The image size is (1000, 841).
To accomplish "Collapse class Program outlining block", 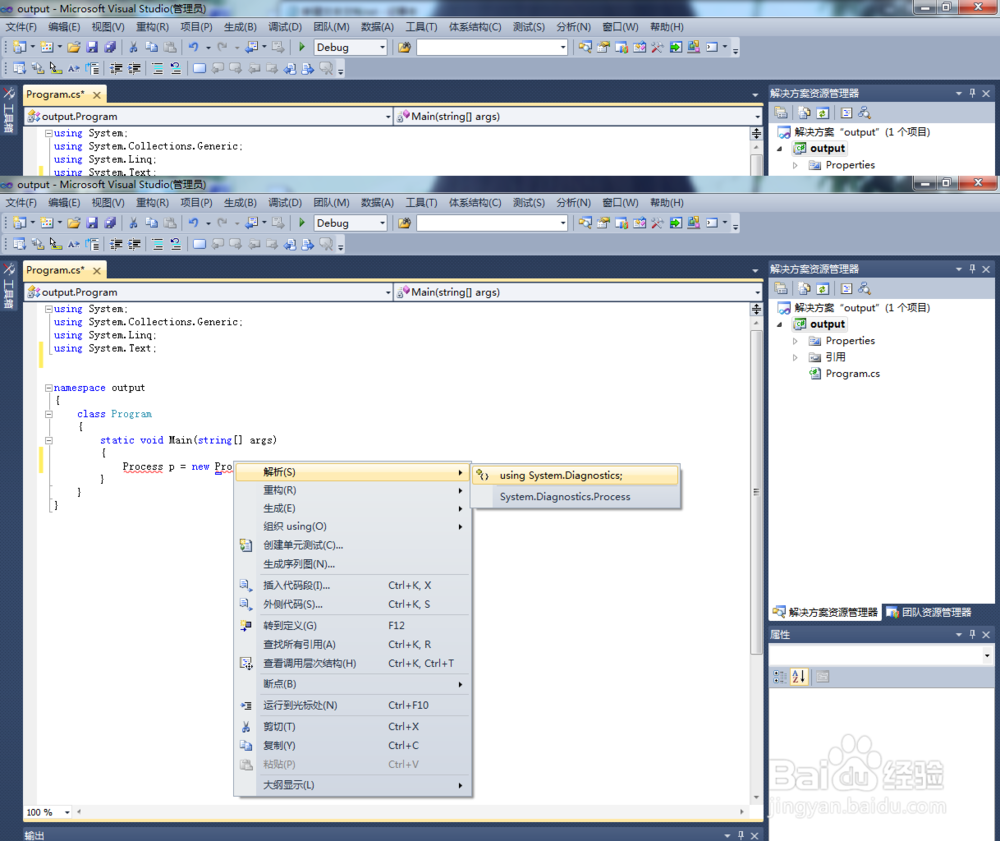I will 48,414.
